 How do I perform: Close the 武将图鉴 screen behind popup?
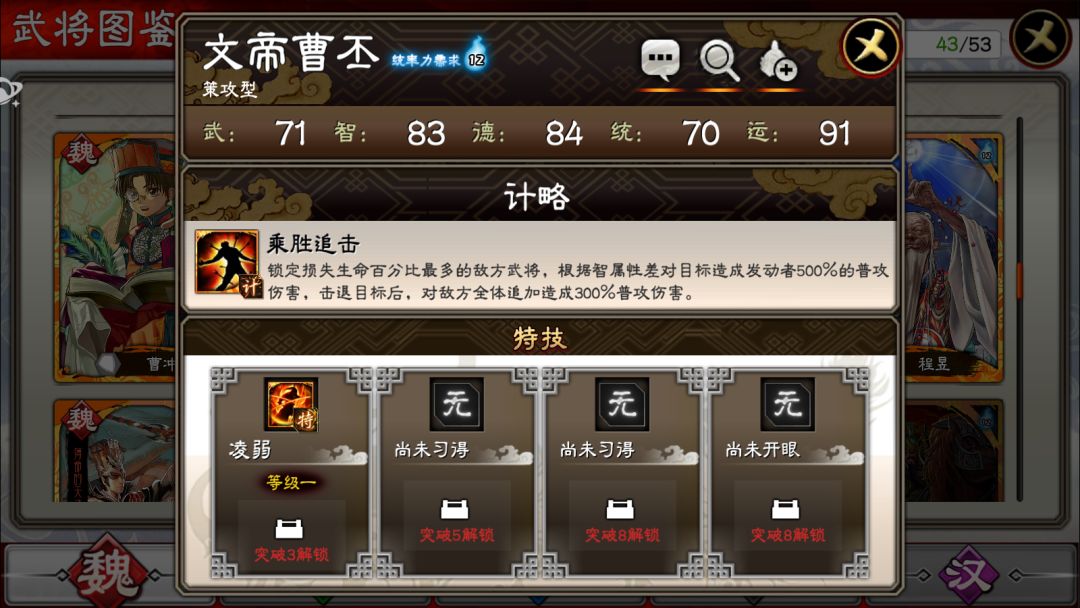[x=1041, y=36]
